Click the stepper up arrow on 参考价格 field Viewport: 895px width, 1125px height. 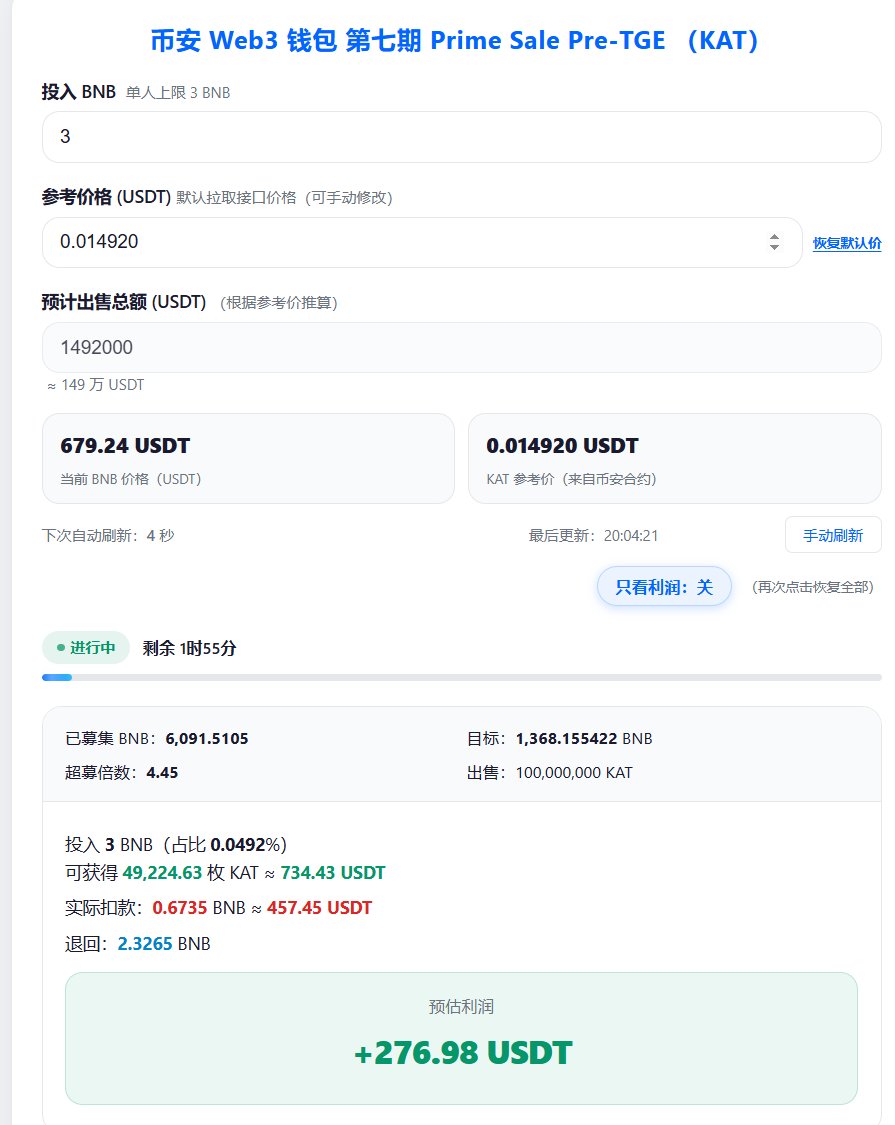tap(776, 237)
